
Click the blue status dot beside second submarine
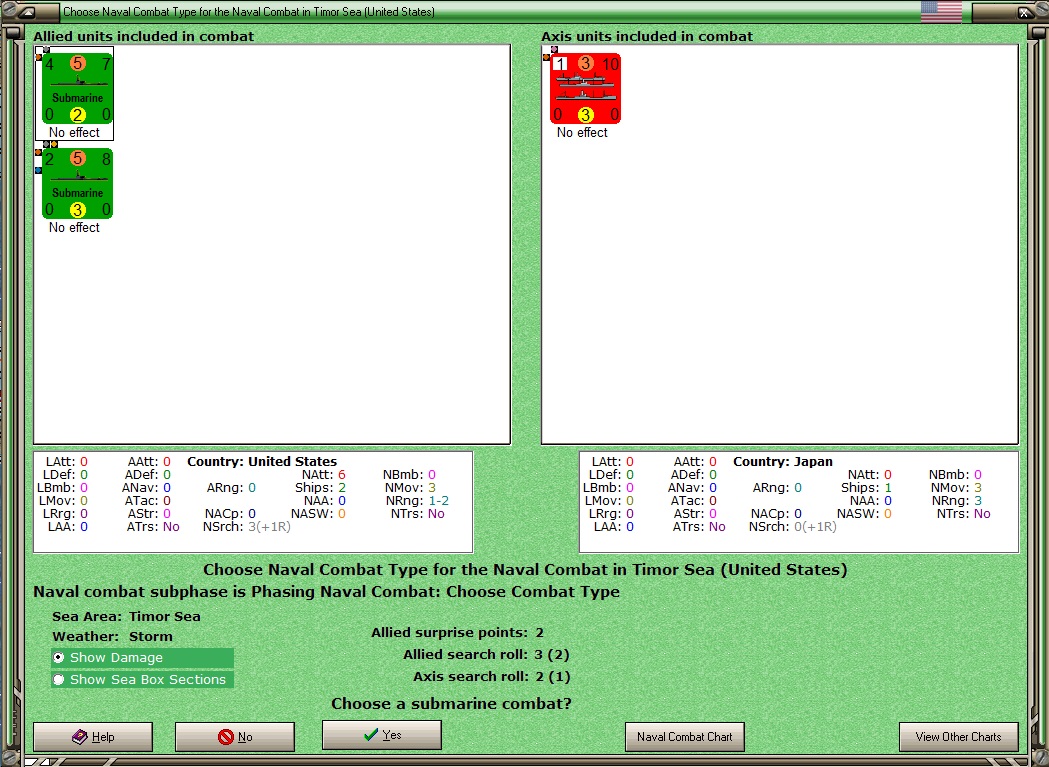point(38,170)
